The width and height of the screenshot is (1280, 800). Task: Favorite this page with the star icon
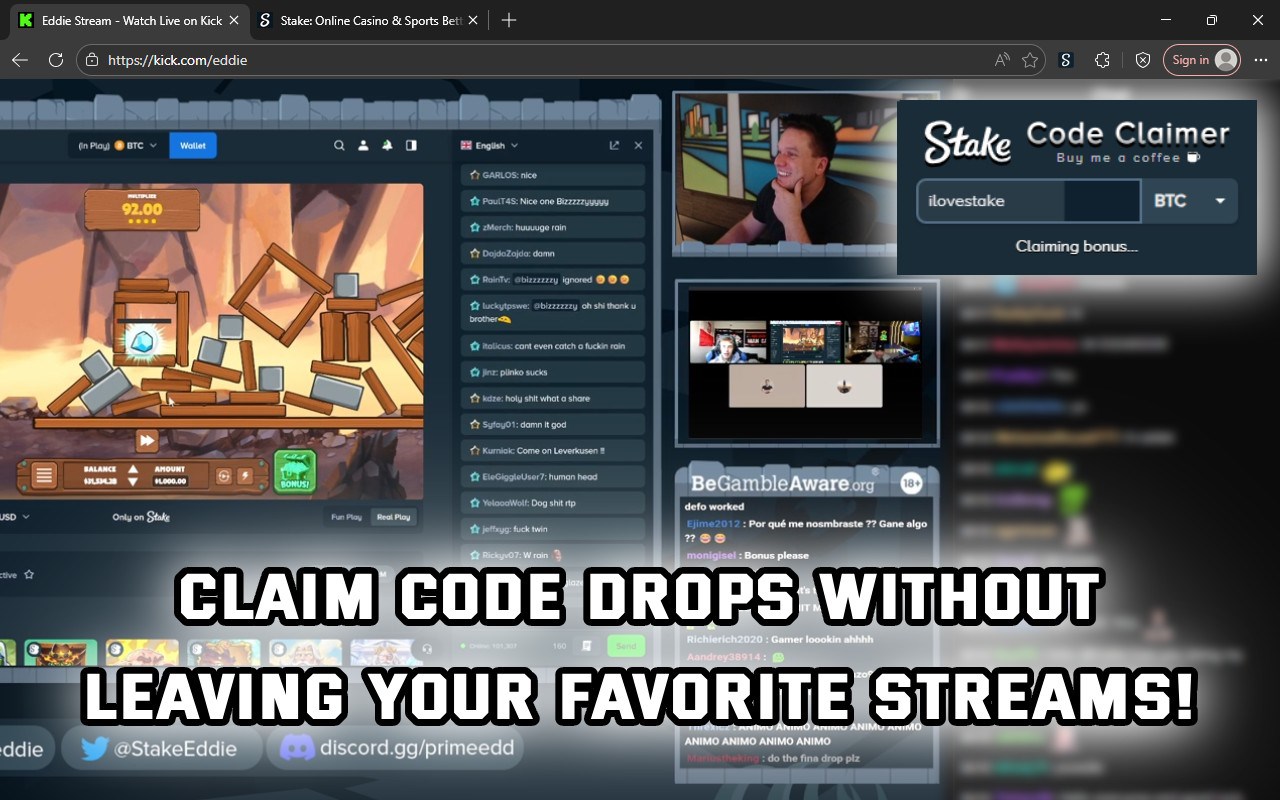click(1030, 60)
